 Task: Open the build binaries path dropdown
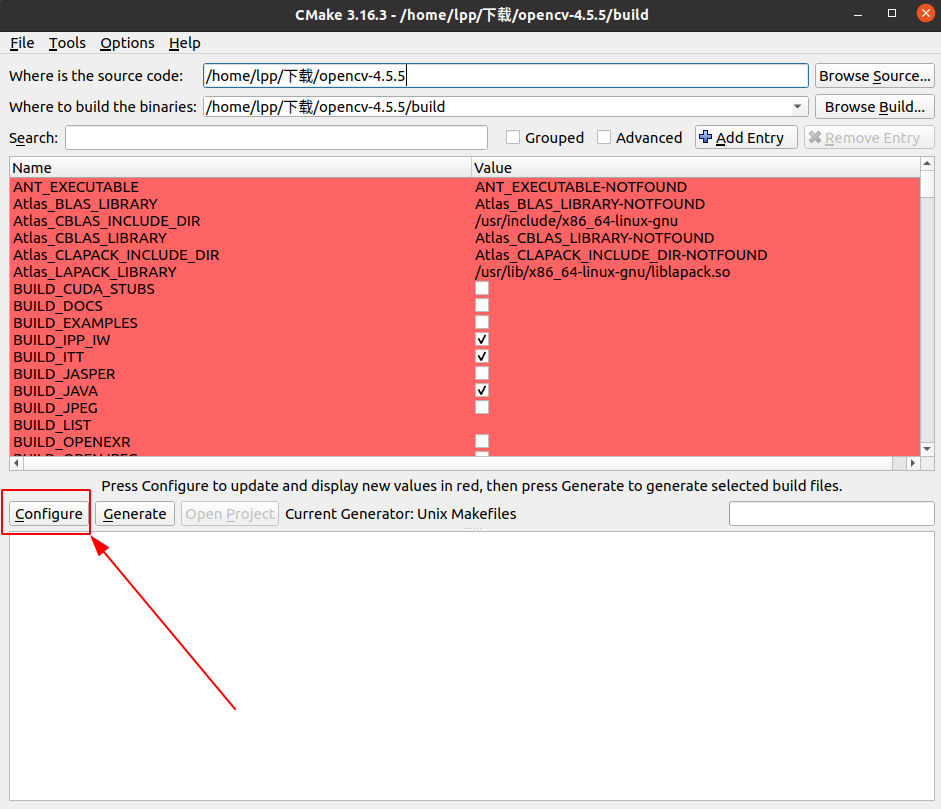[797, 107]
